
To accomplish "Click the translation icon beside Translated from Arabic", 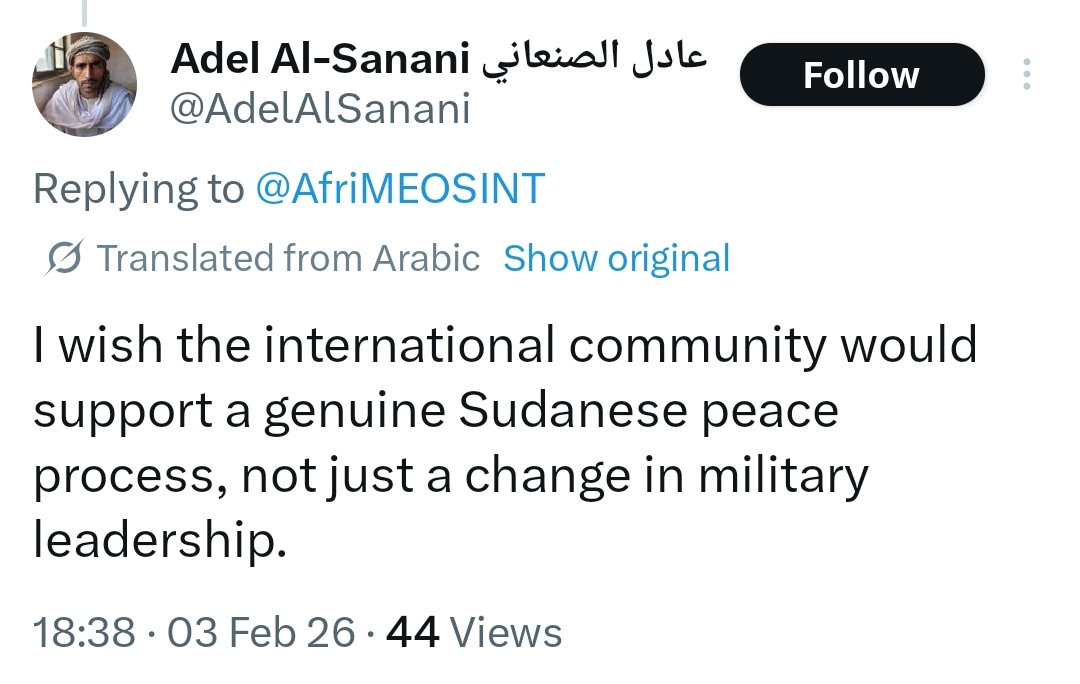I will point(65,259).
